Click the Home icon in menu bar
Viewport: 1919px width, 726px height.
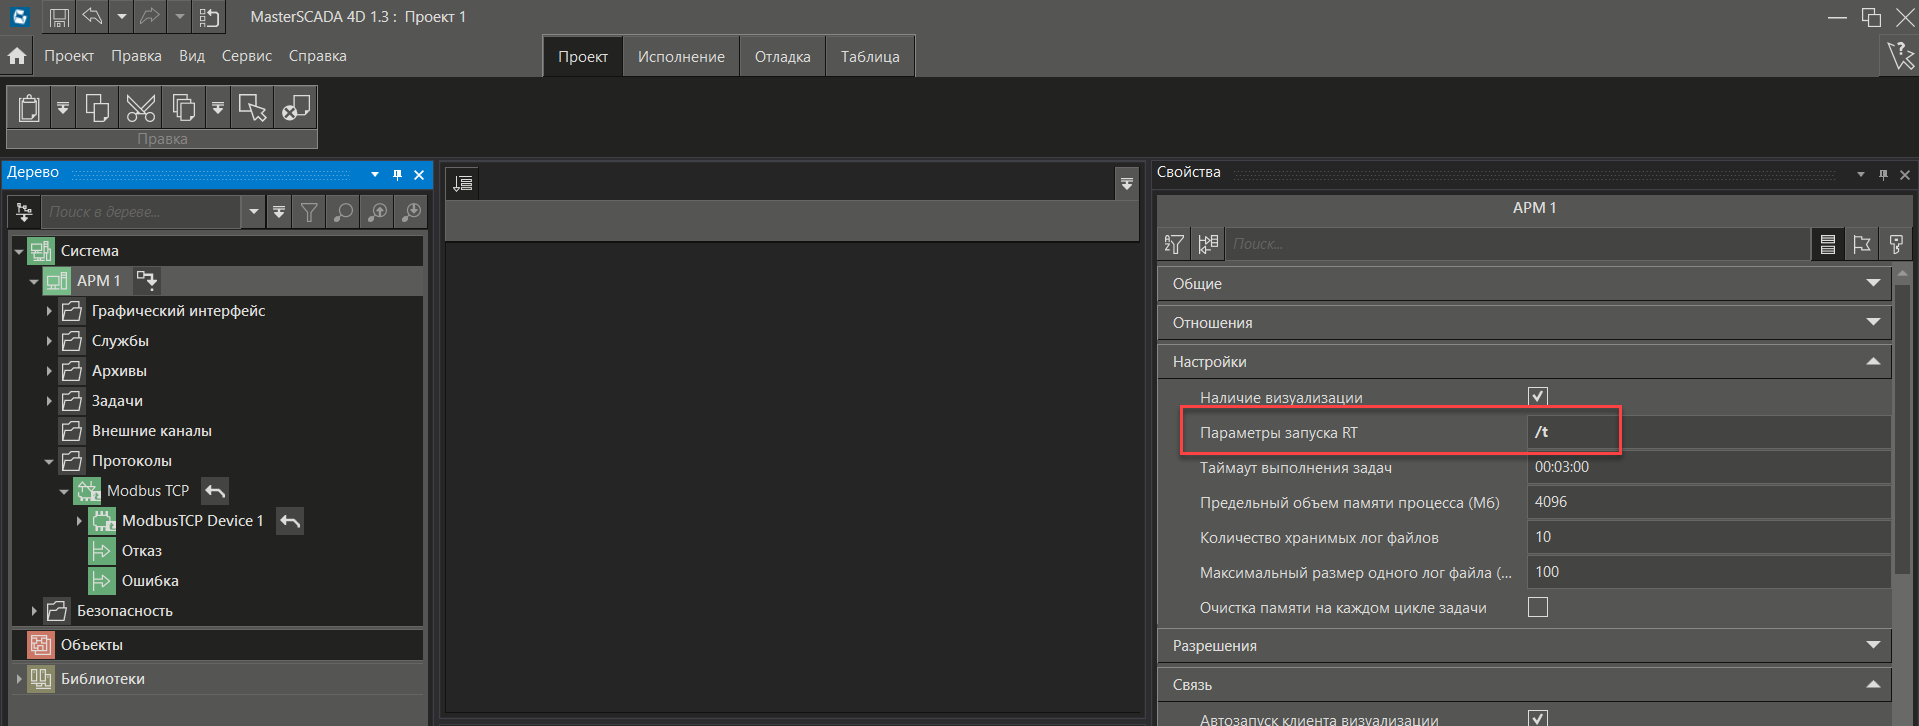(17, 56)
